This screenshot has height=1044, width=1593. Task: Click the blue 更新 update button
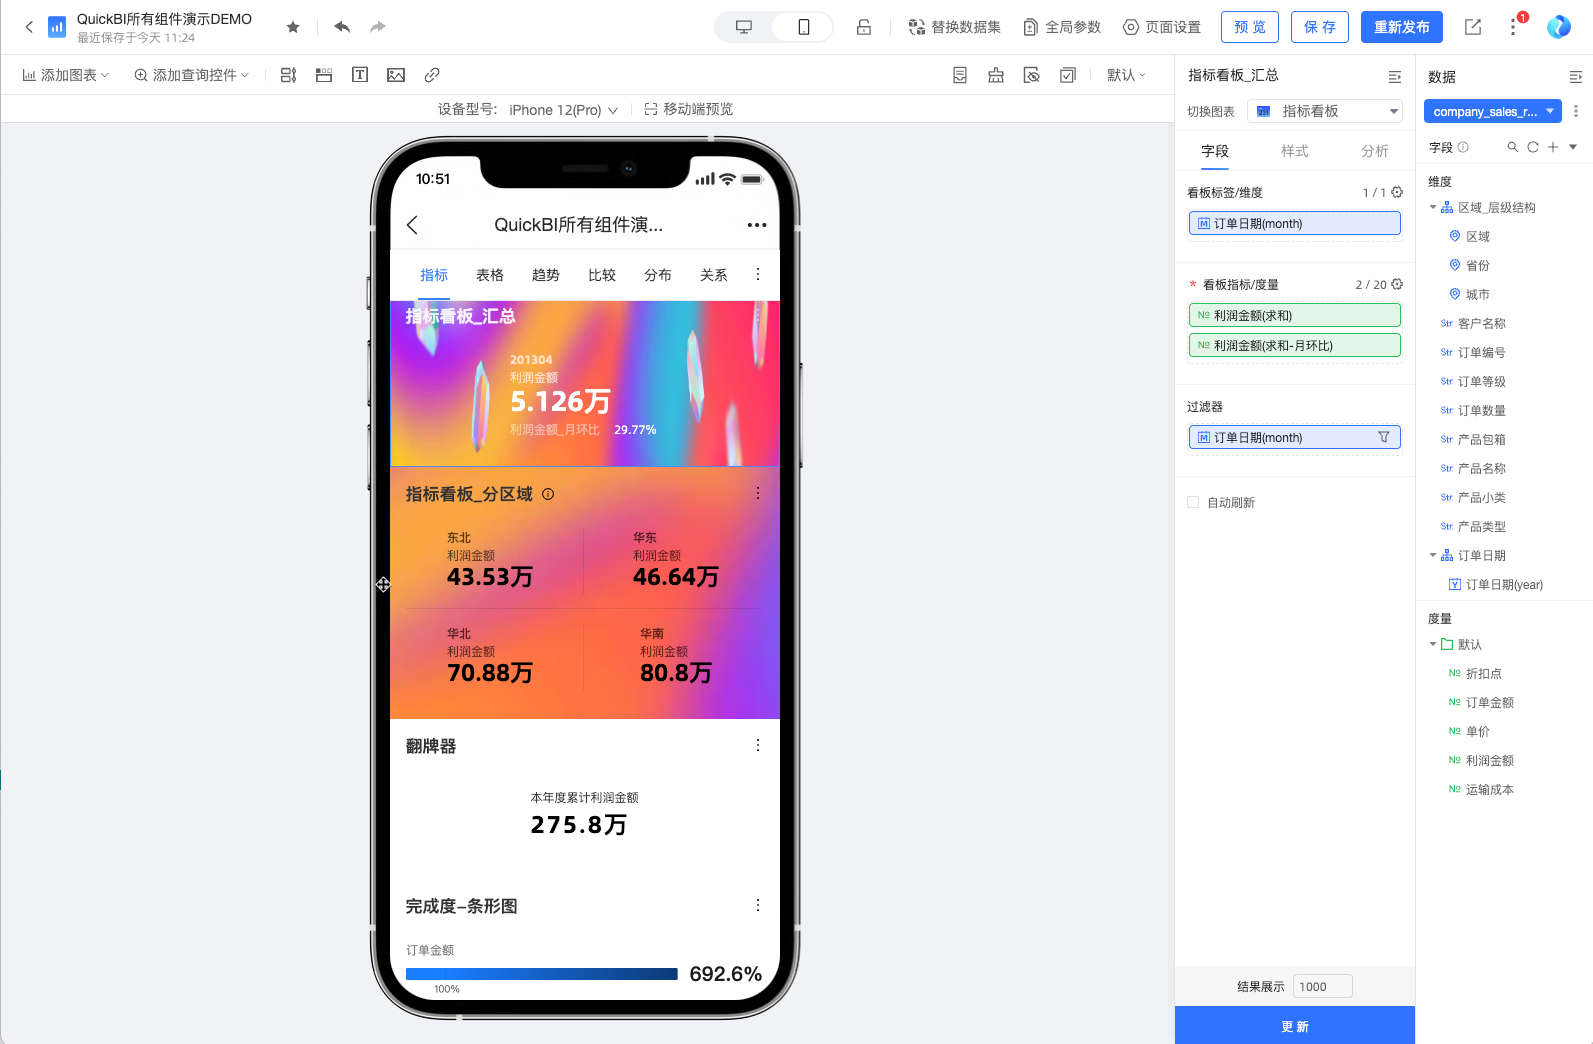click(1295, 1025)
